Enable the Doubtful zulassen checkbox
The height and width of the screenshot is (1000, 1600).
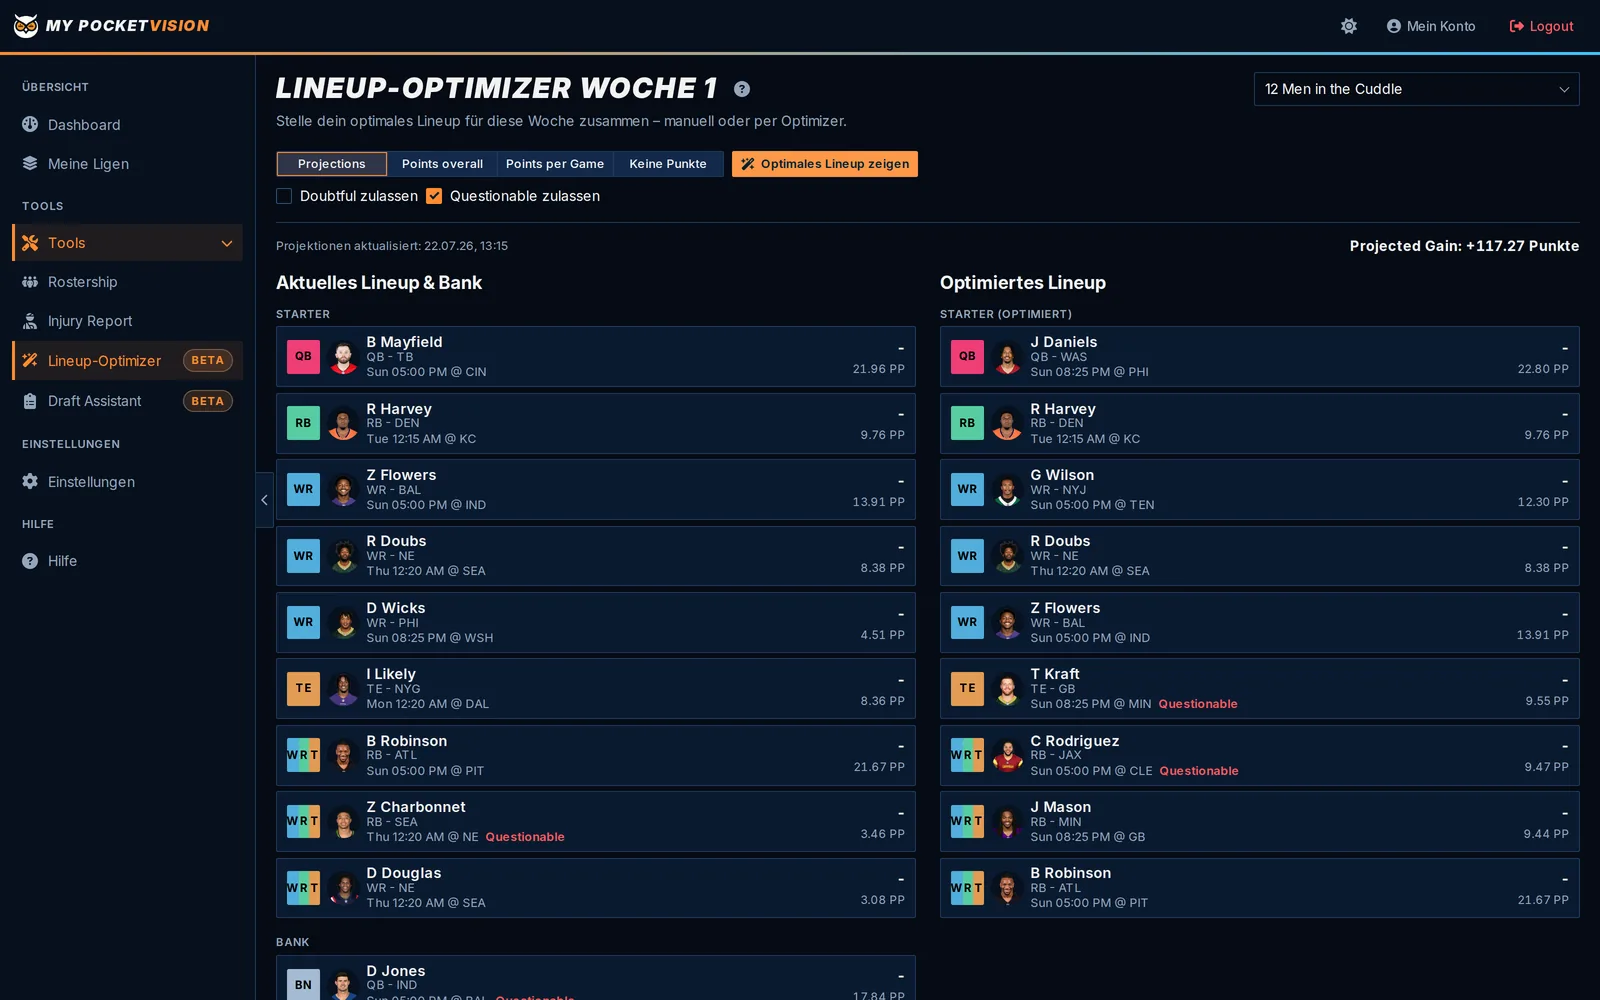tap(284, 196)
